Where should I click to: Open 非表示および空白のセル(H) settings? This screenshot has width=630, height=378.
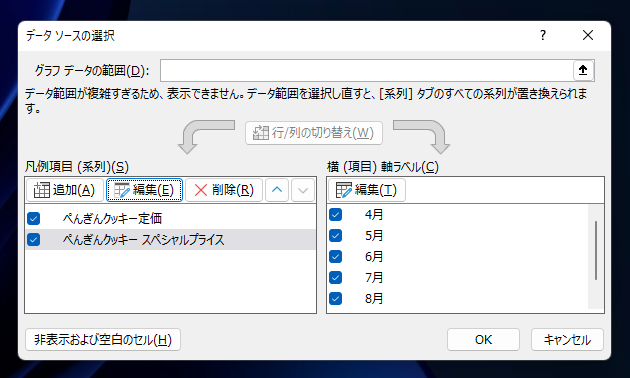pyautogui.click(x=103, y=340)
